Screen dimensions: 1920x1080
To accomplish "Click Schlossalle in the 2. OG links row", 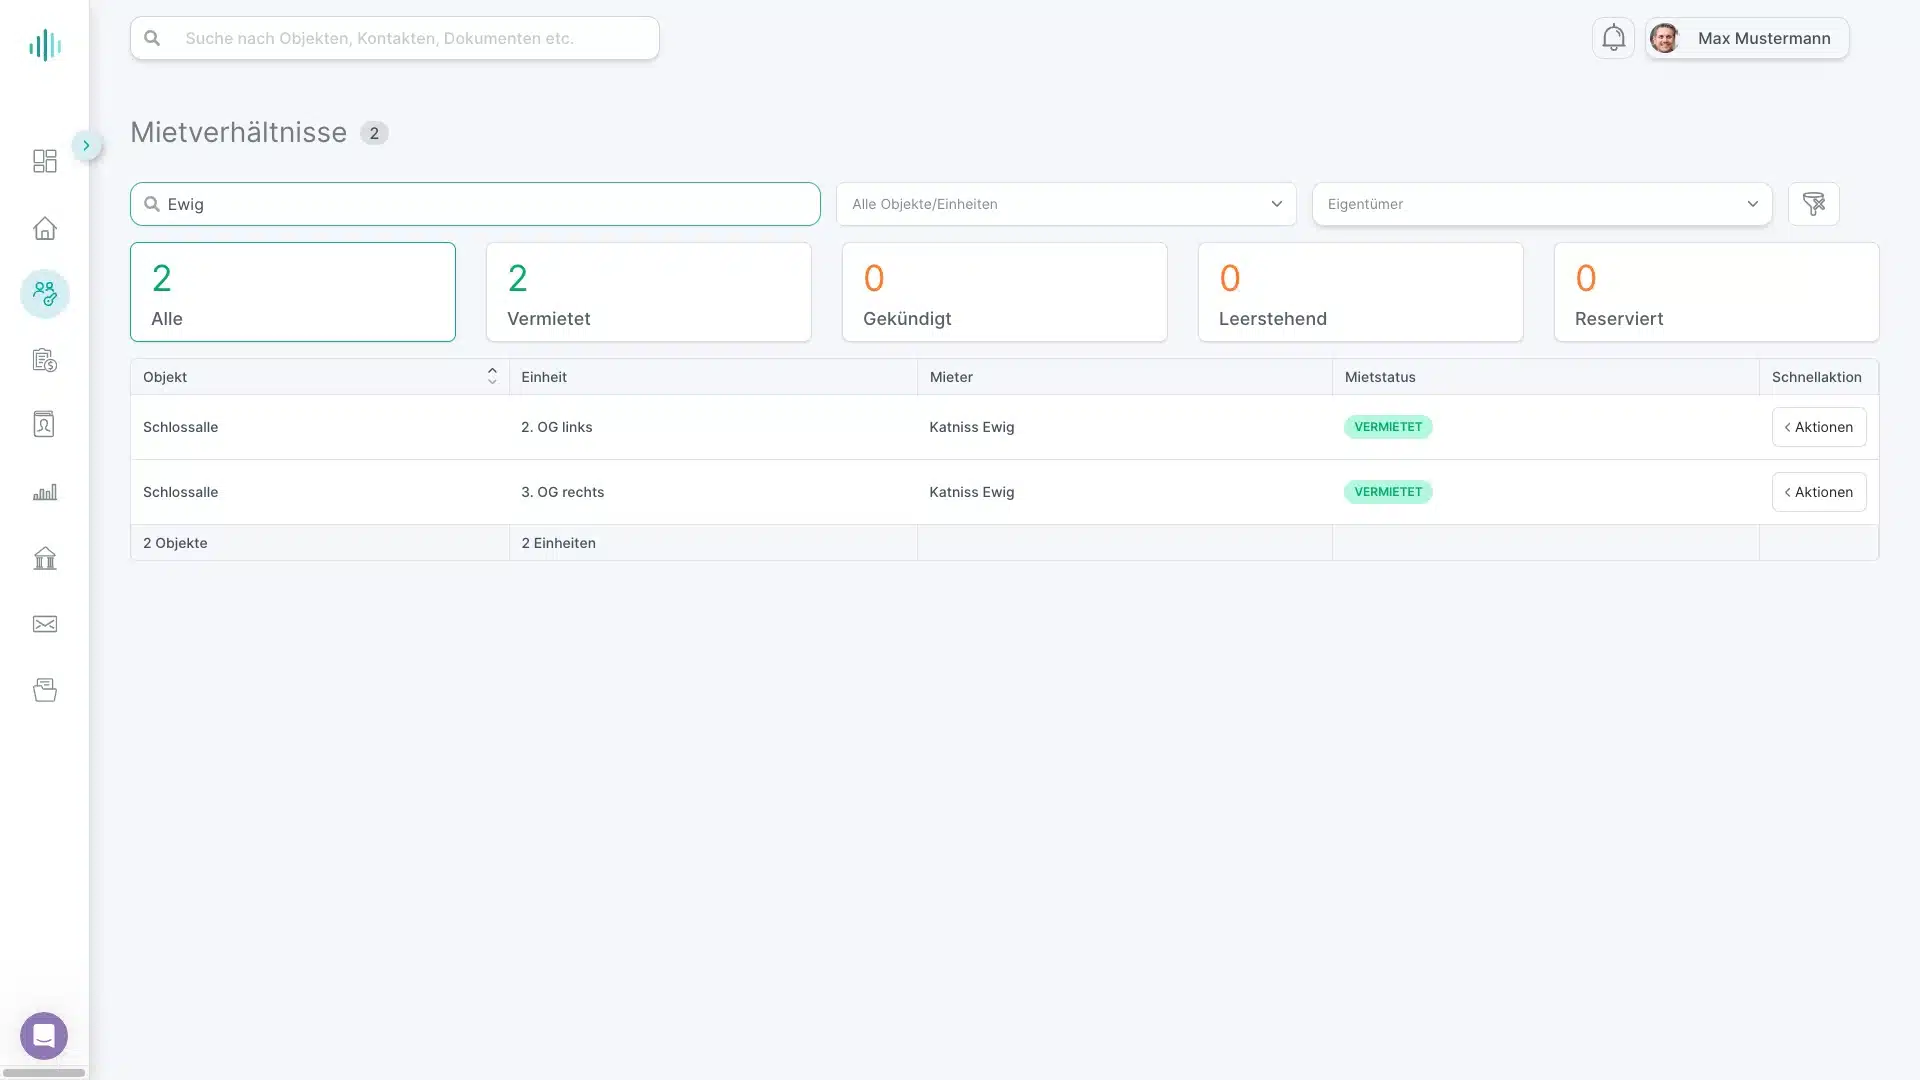I will pyautogui.click(x=180, y=427).
